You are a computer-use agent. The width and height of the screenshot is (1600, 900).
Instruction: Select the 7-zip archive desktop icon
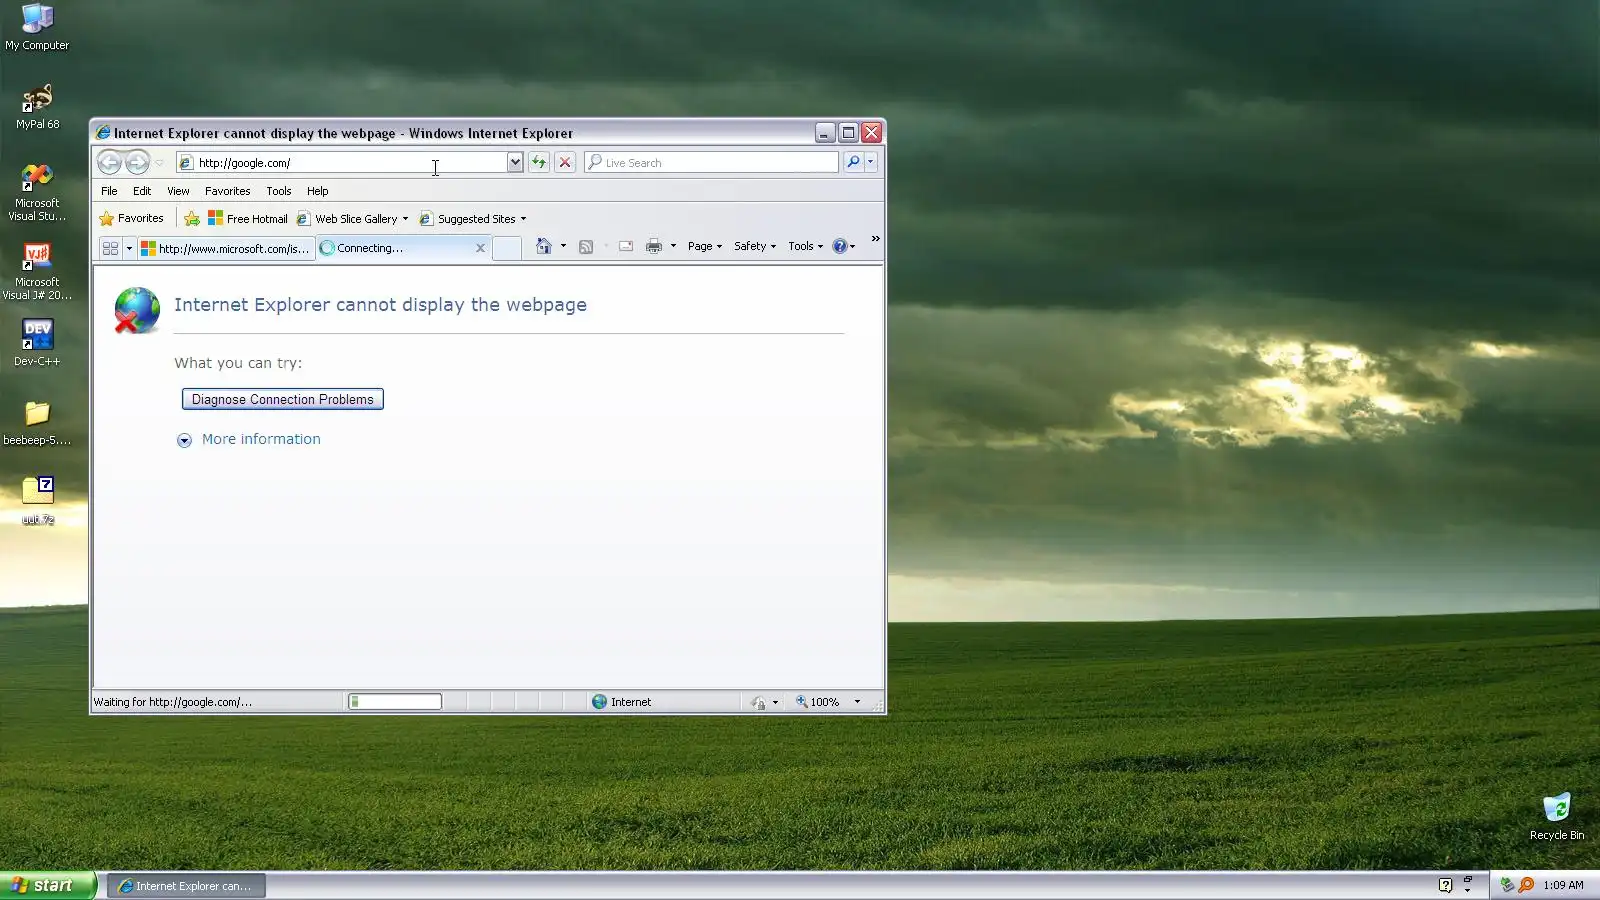[x=38, y=501]
